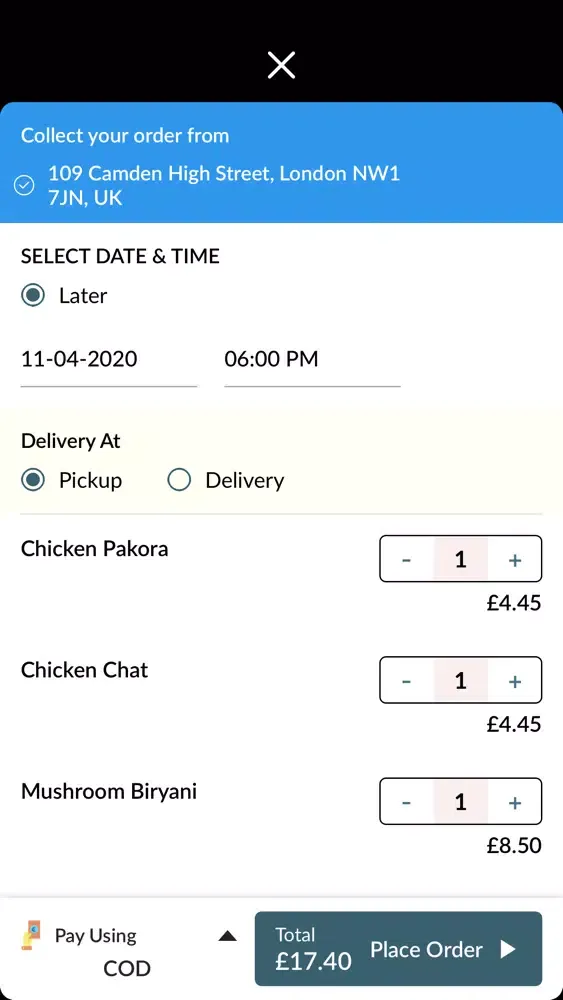Click the address checkmark circle icon
This screenshot has height=1000, width=563.
[24, 186]
